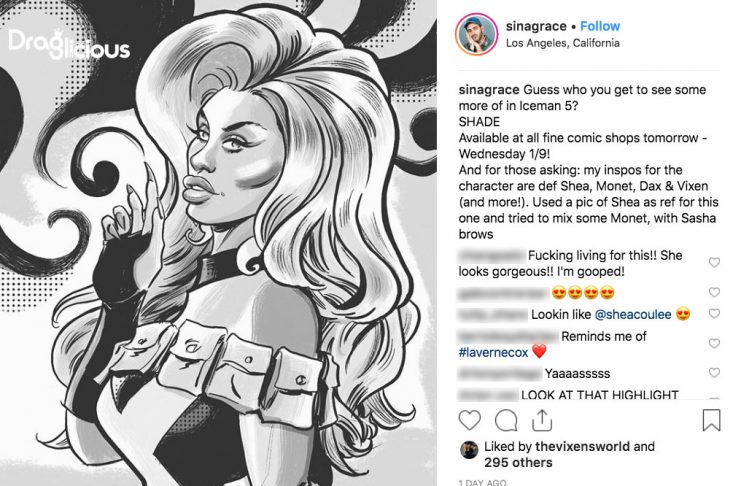The width and height of the screenshot is (741, 486).
Task: Open the sinagrace profile picture
Action: tap(476, 35)
